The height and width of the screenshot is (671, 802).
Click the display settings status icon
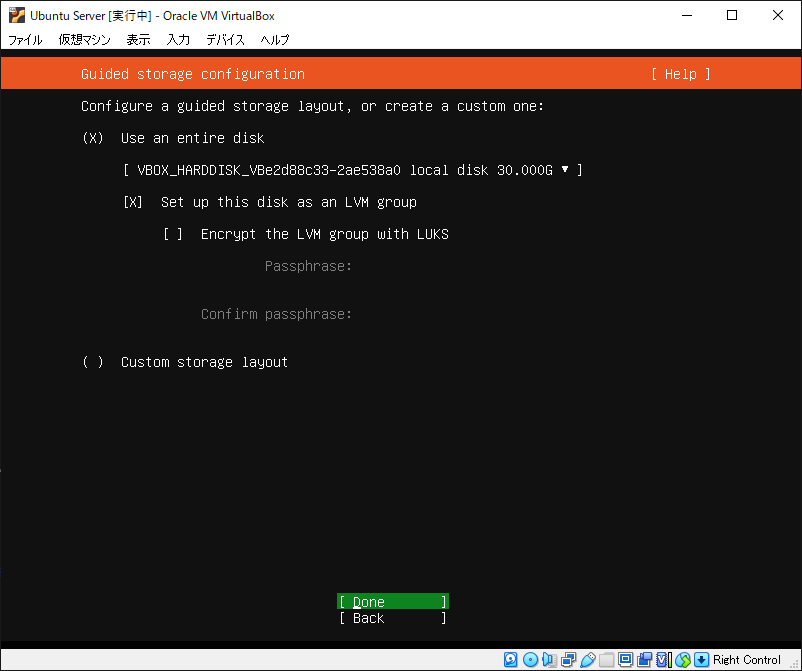coord(625,659)
